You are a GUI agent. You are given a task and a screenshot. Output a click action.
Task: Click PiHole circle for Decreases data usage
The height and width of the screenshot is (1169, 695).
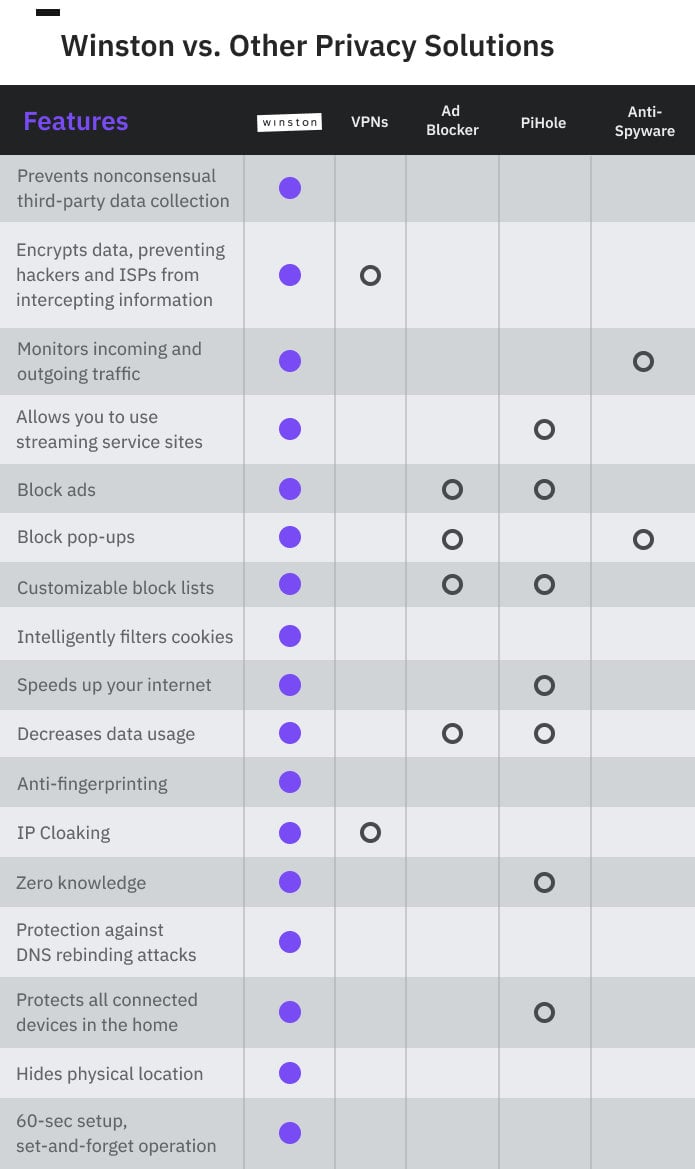544,734
